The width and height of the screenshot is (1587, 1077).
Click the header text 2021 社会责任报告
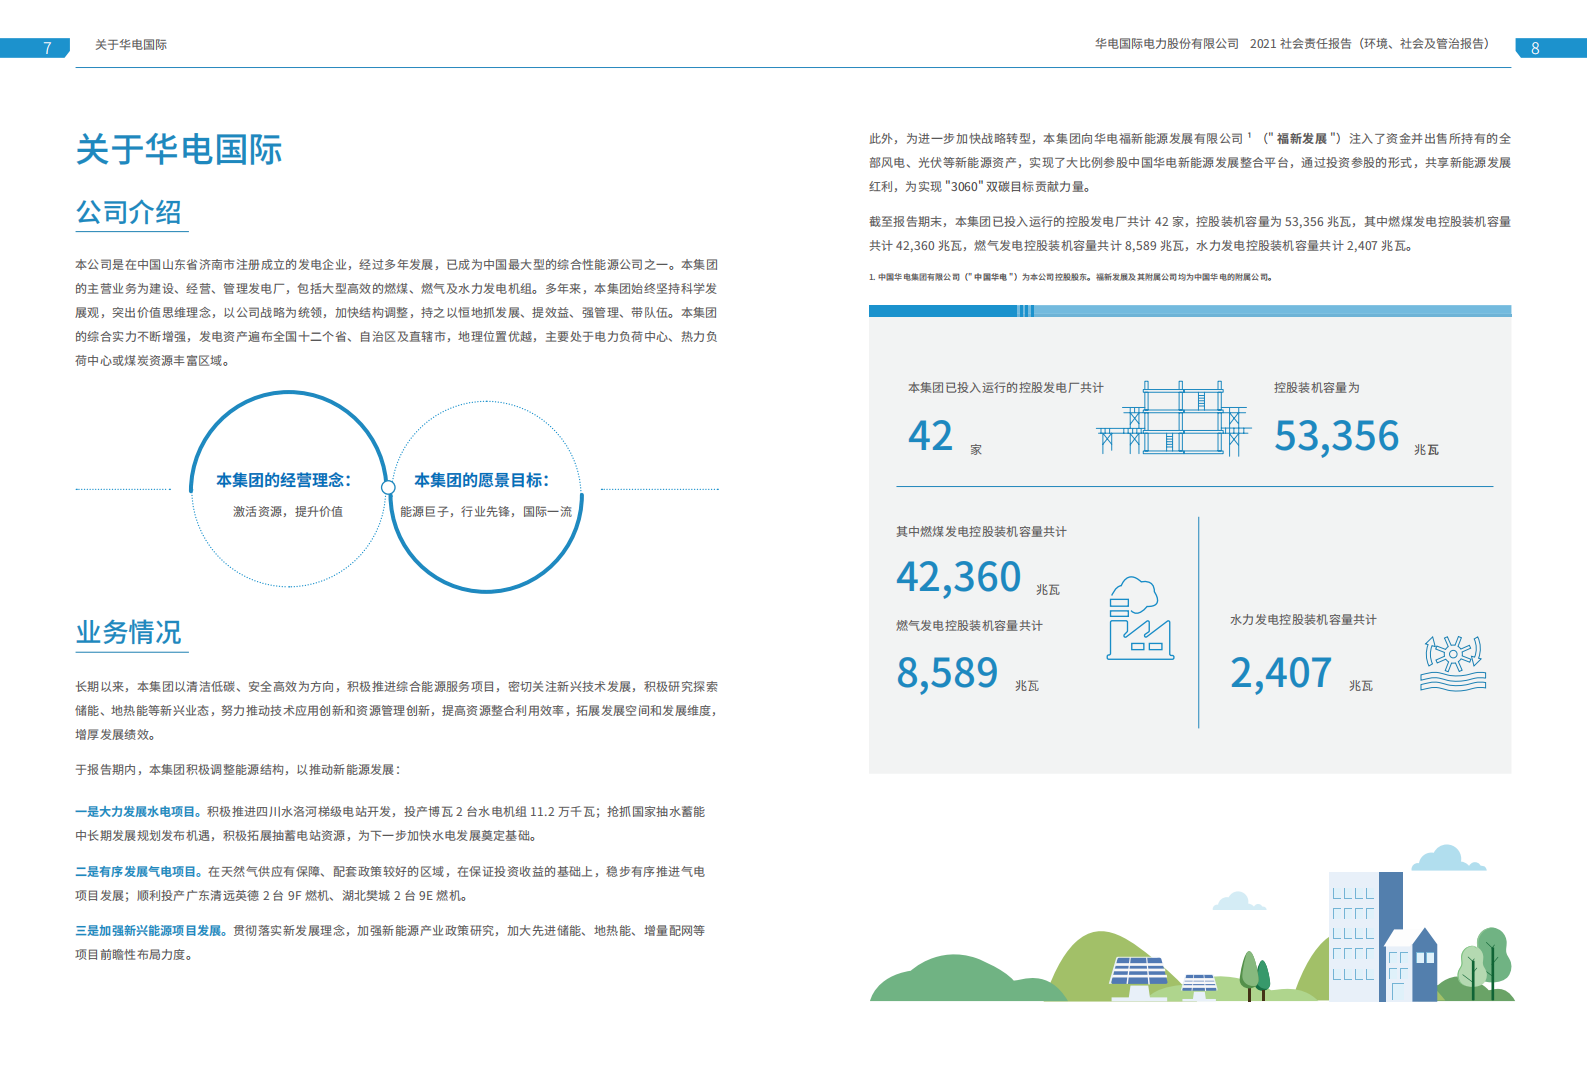point(1301,44)
